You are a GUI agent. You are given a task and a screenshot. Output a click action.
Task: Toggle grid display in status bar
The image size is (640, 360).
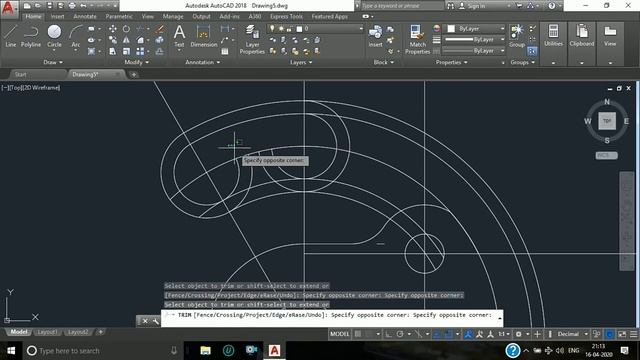pos(358,334)
